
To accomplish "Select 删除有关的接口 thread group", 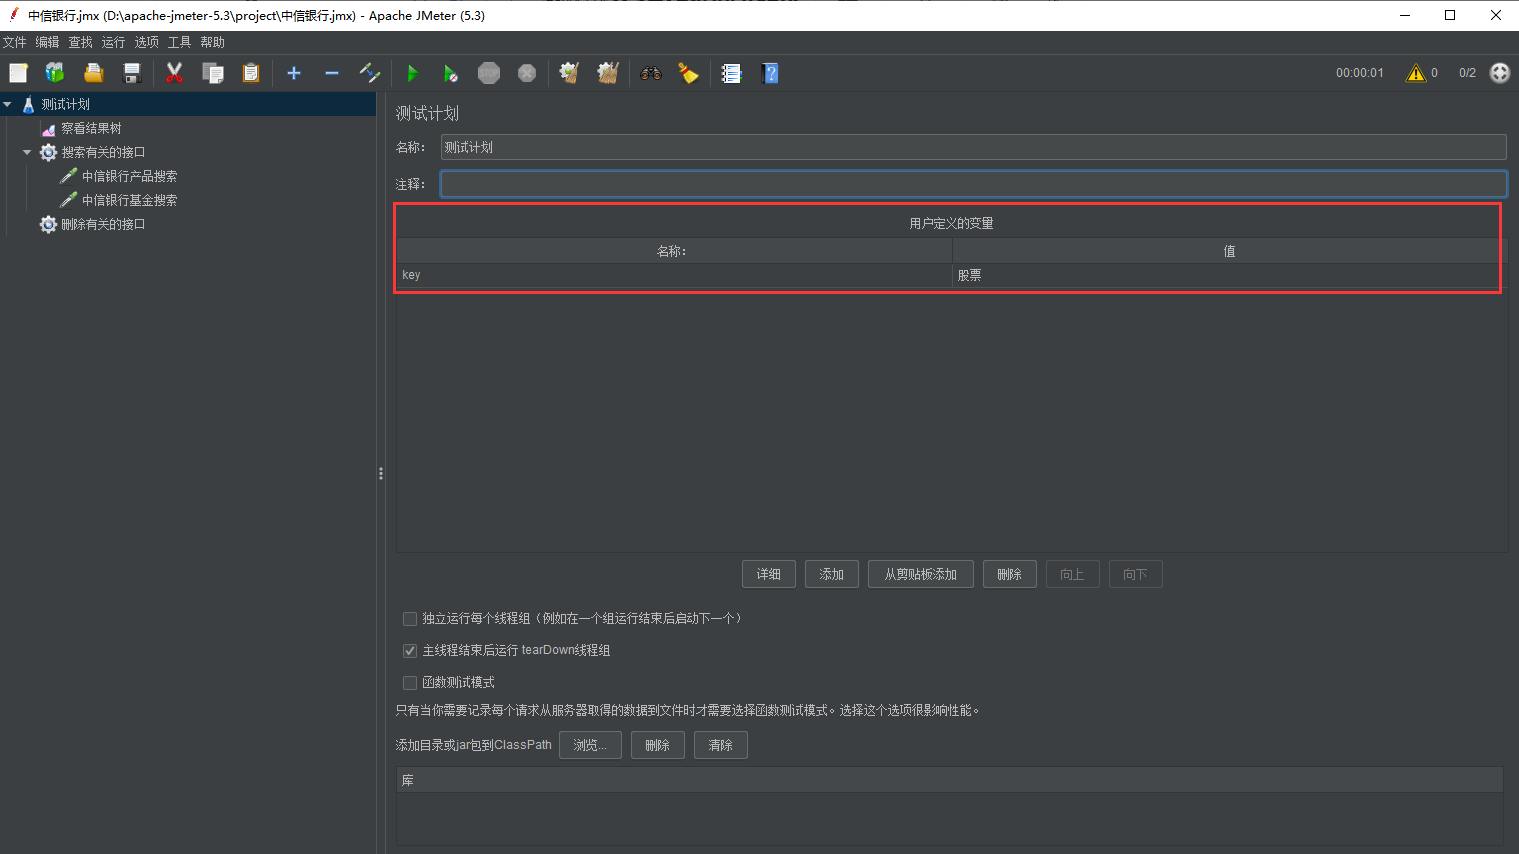I will coord(103,224).
